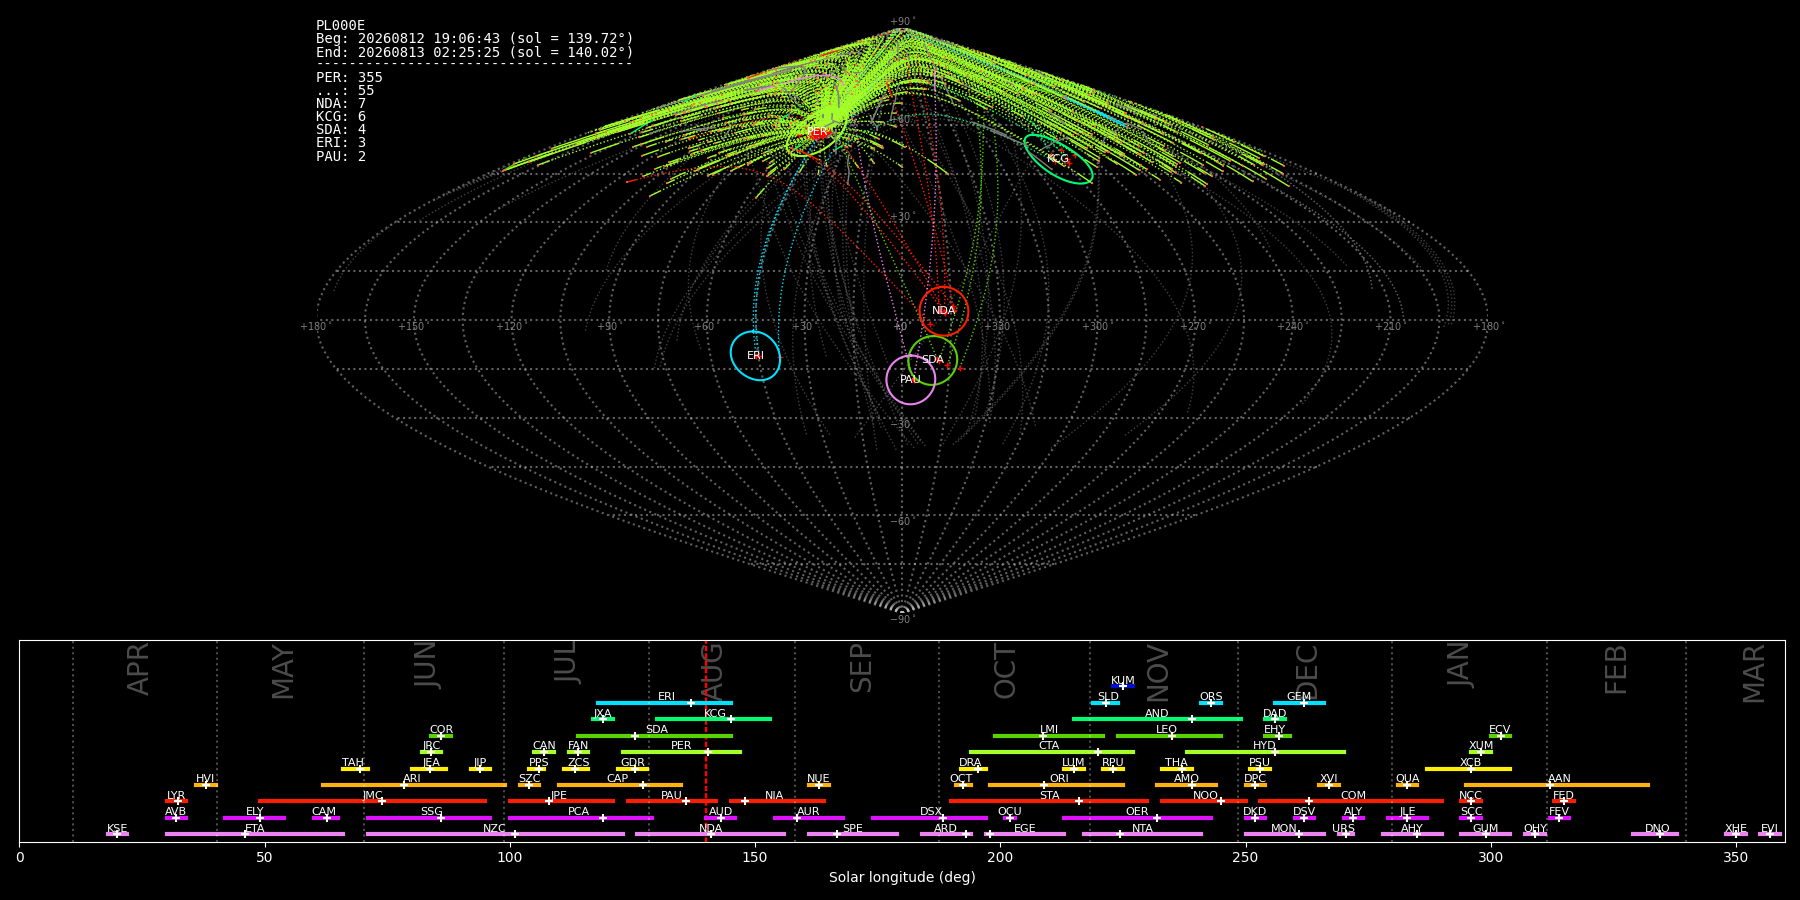Click the PER radiant label on map
The width and height of the screenshot is (1800, 900).
pyautogui.click(x=817, y=132)
